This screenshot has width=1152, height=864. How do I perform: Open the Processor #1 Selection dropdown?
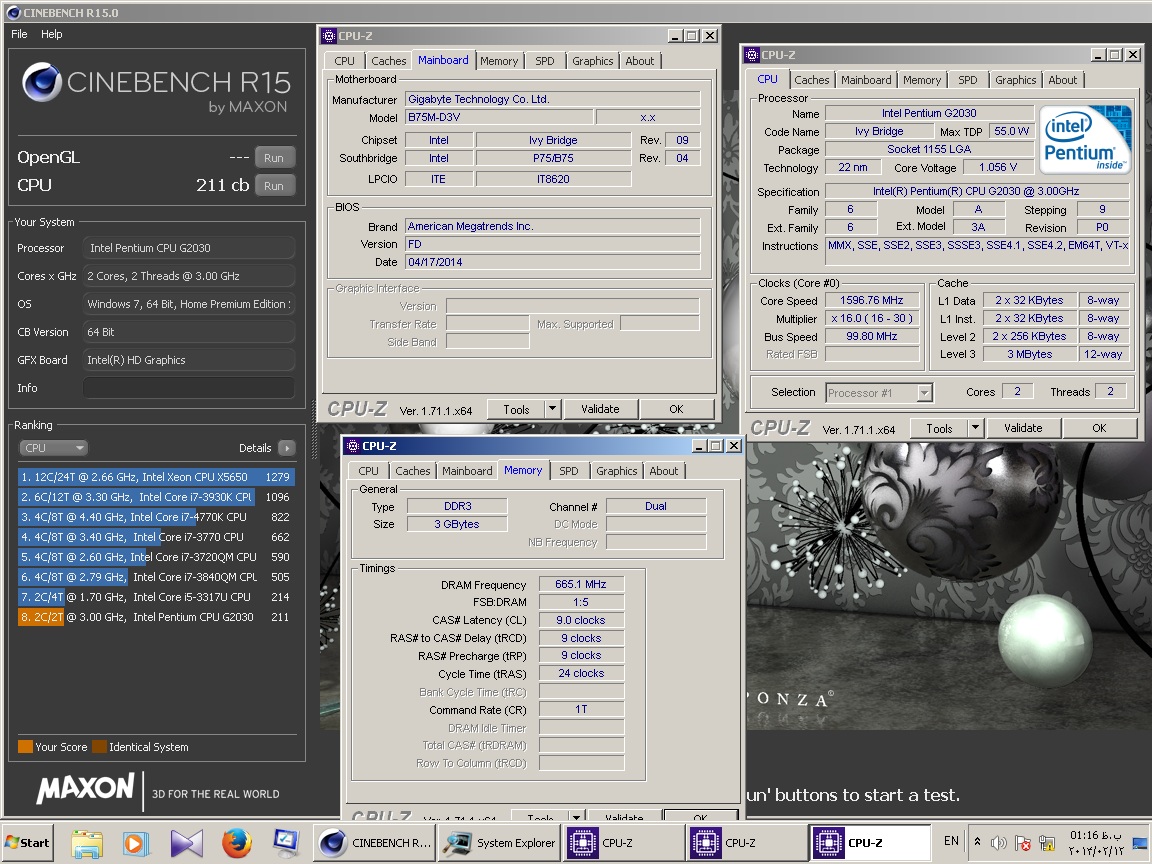click(x=879, y=392)
